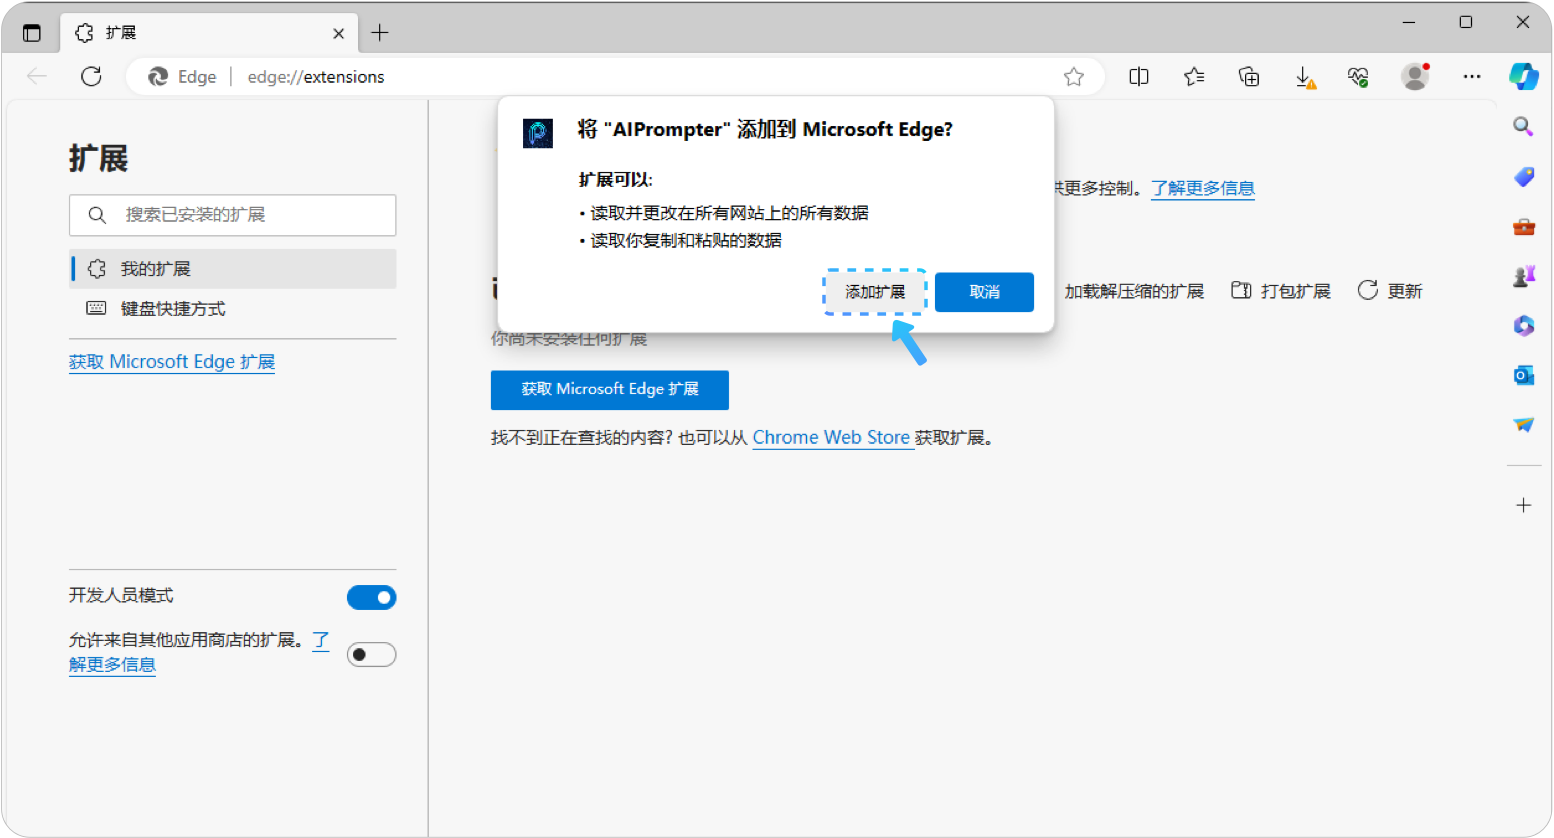Image resolution: width=1554 pixels, height=838 pixels.
Task: Enable 开发人员模式 toggle
Action: pos(371,597)
